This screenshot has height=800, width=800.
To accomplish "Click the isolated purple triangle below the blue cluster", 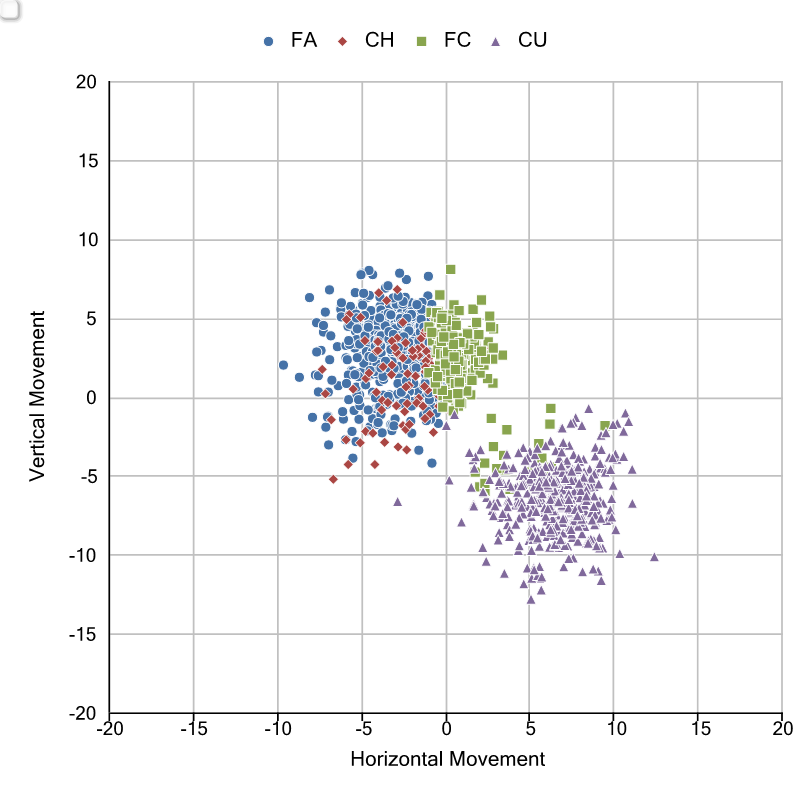I will 397,502.
